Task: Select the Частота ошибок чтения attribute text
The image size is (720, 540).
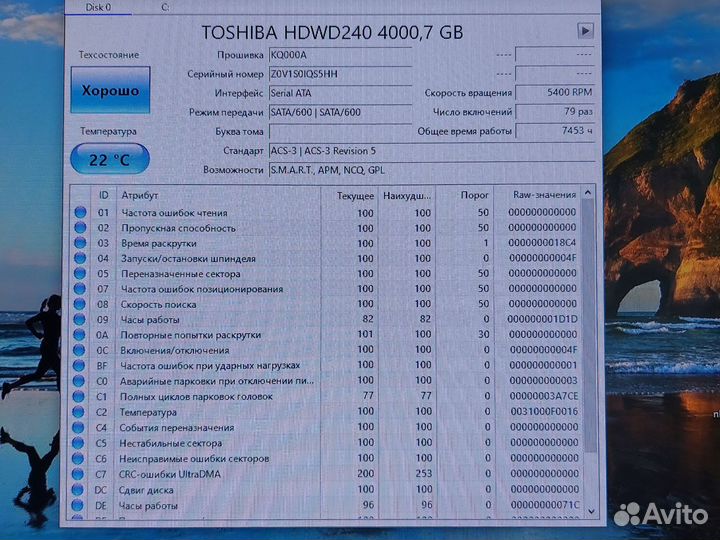Action: [174, 213]
